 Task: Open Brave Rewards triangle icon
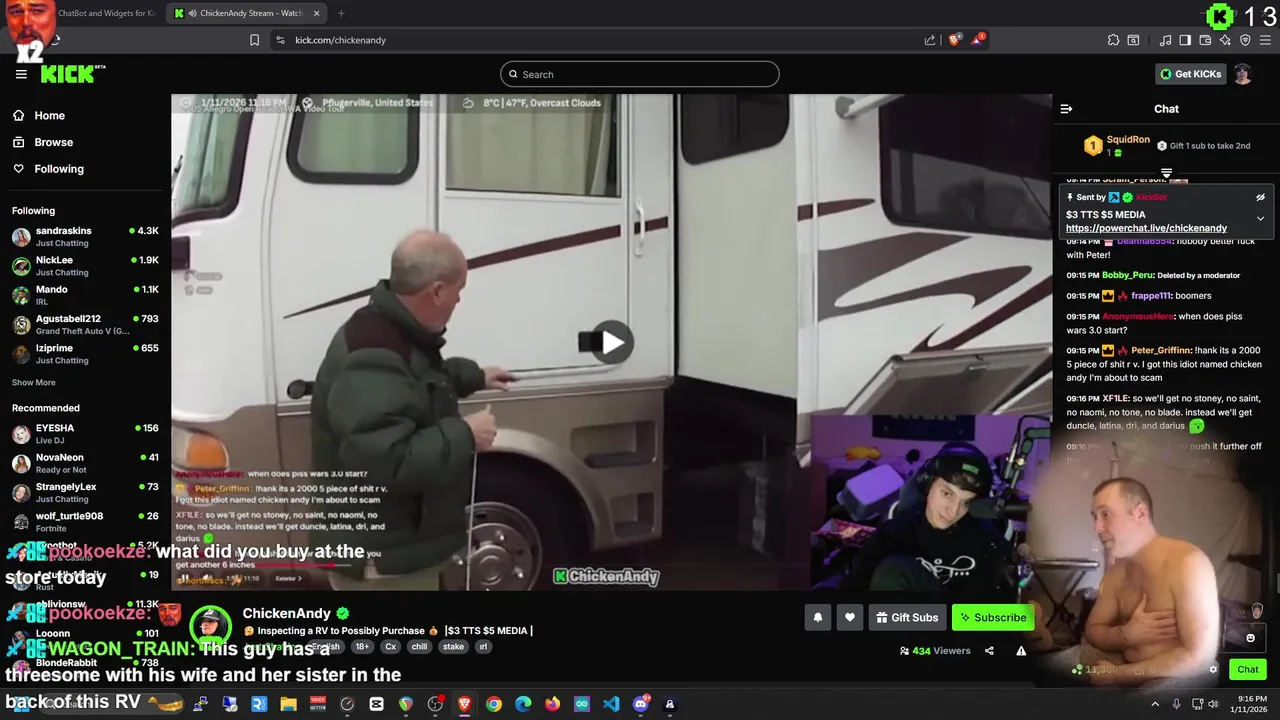(x=978, y=40)
